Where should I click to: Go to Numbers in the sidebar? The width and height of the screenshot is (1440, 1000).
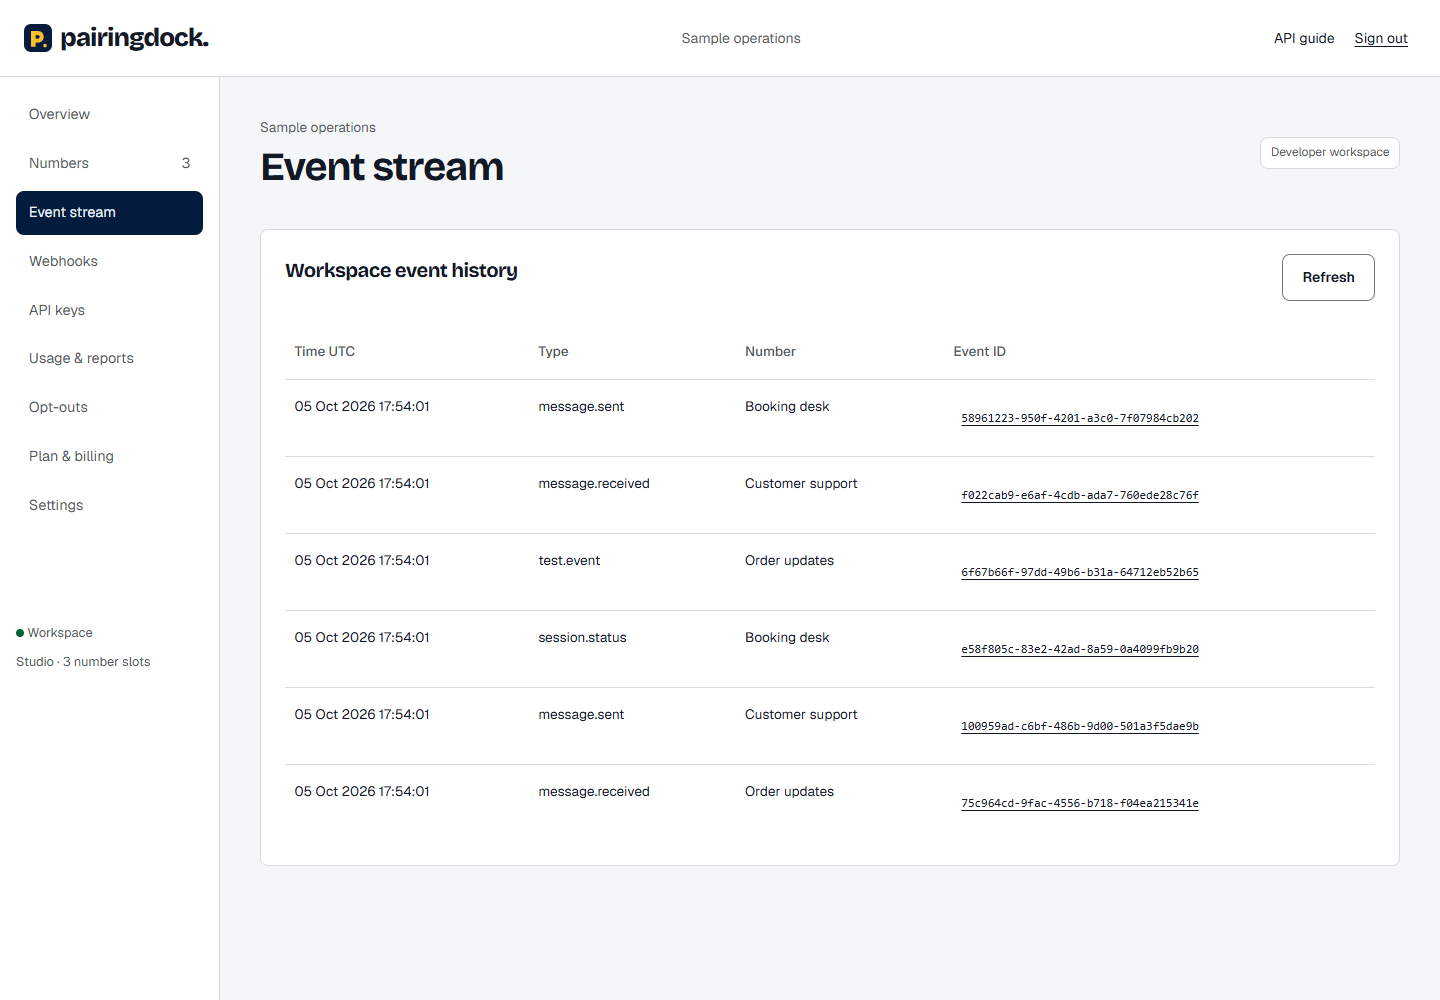pyautogui.click(x=109, y=163)
